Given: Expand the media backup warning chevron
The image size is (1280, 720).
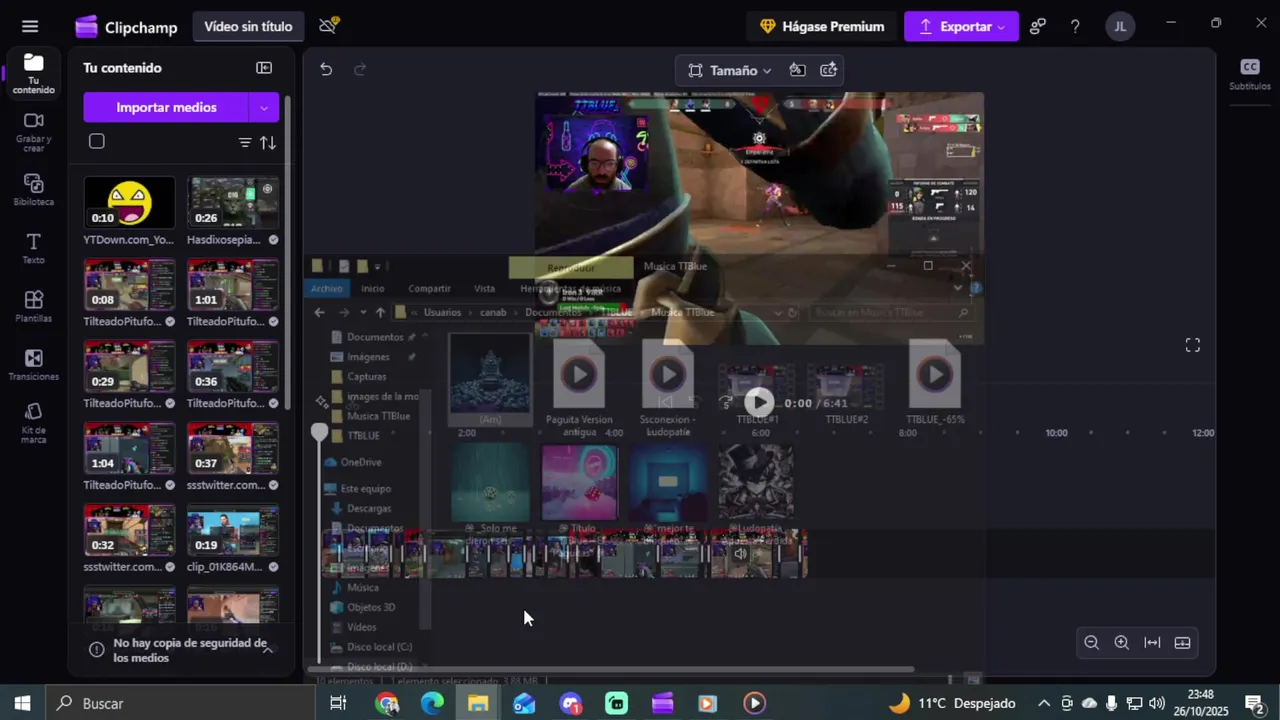Looking at the screenshot, I should click(x=268, y=650).
